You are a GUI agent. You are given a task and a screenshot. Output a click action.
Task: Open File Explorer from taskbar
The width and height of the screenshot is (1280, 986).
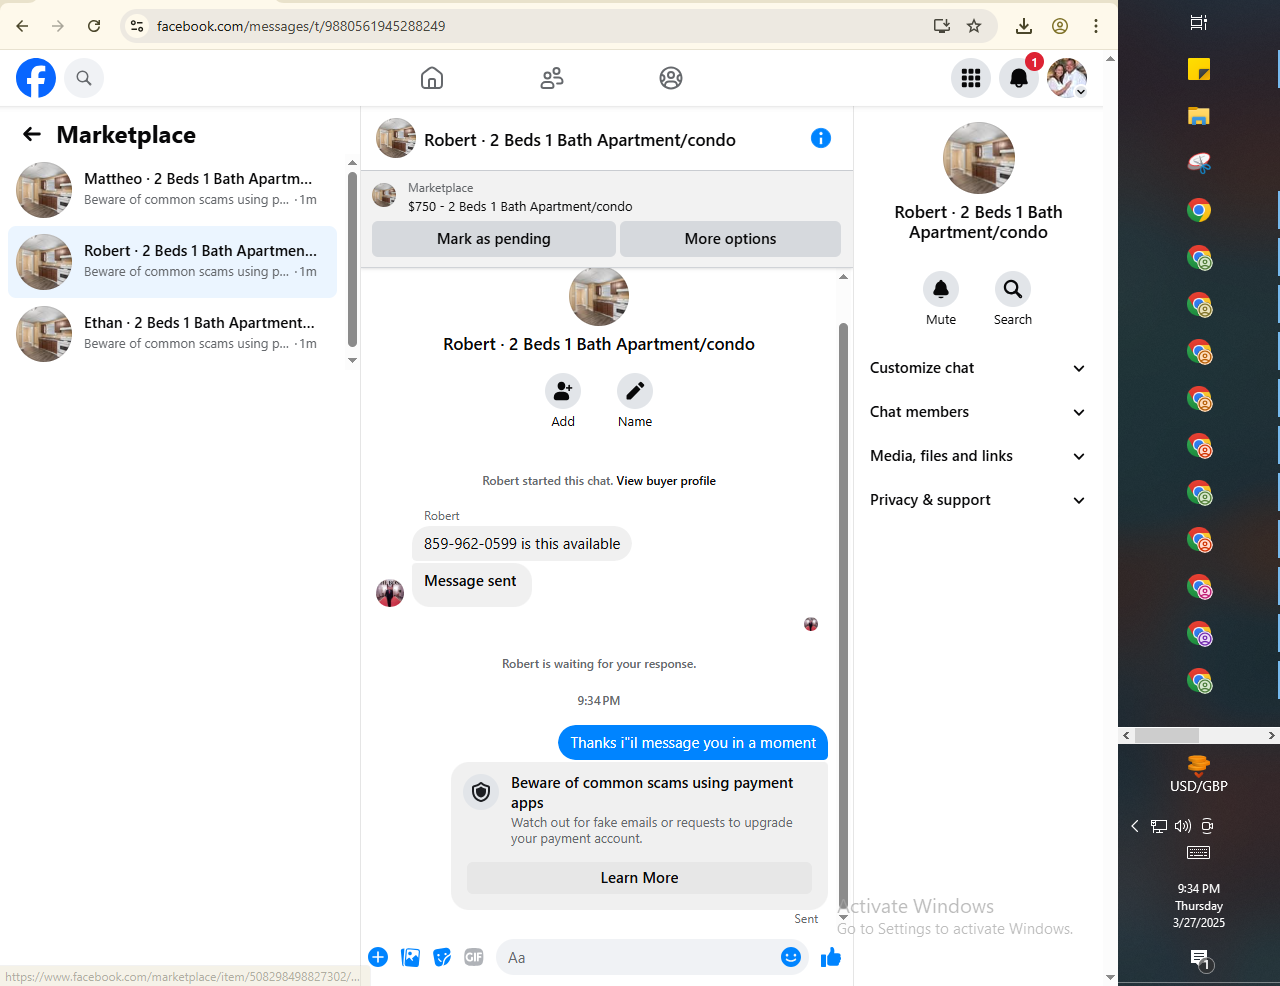point(1199,116)
